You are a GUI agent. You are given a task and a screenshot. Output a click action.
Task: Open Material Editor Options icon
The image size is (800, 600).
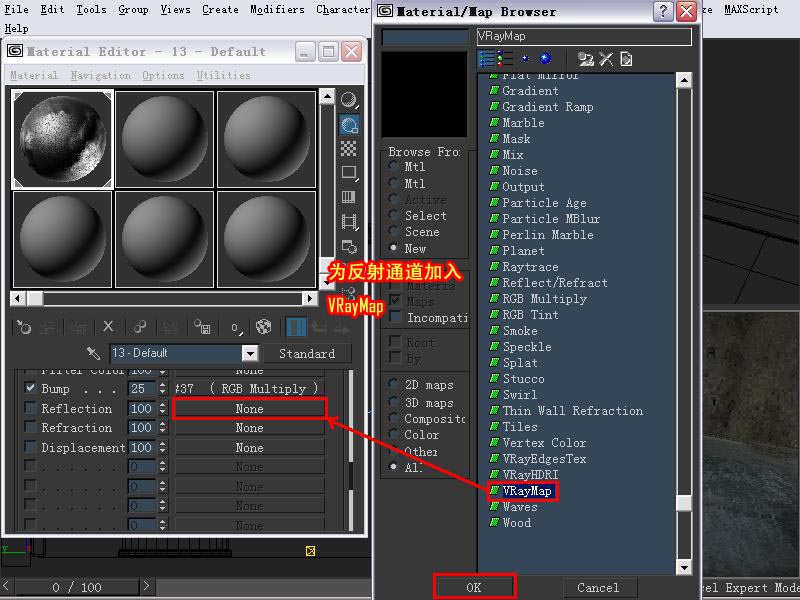pos(349,246)
